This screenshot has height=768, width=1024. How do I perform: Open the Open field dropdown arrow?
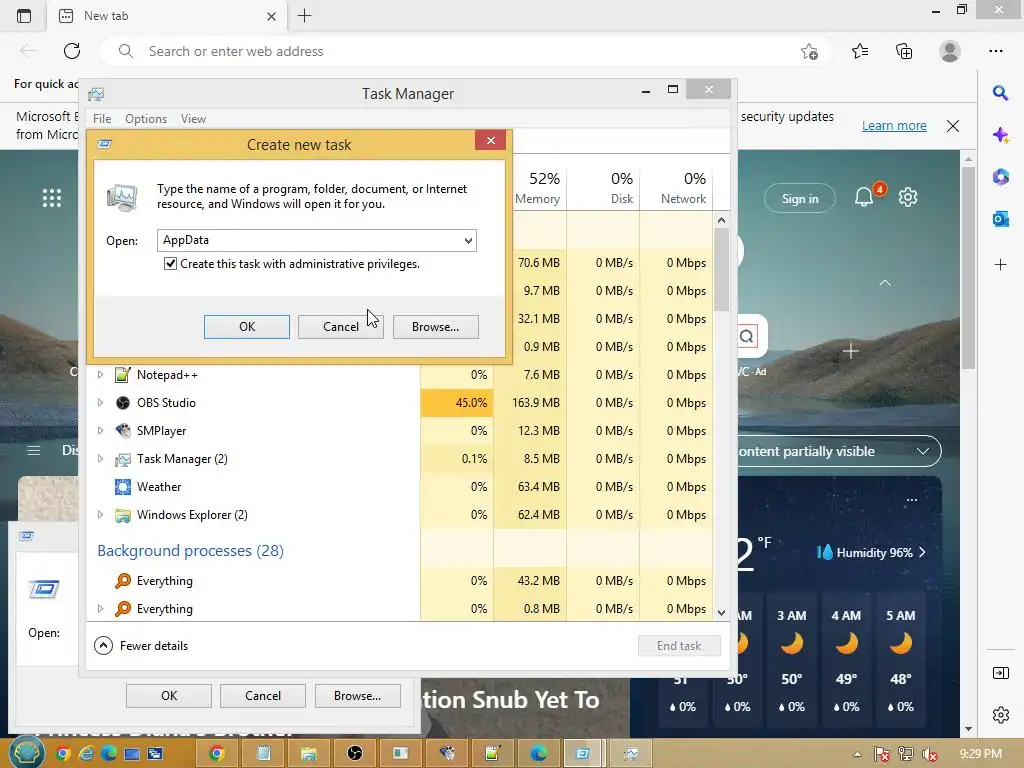point(468,240)
